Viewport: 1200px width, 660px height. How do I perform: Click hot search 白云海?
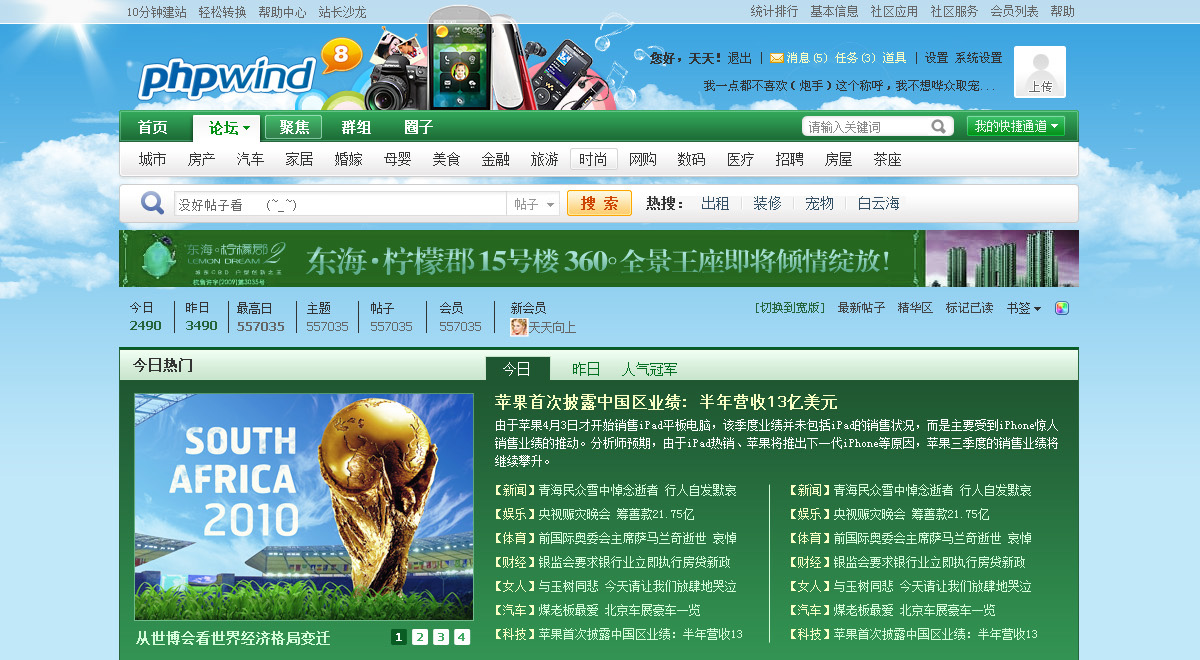pyautogui.click(x=878, y=203)
